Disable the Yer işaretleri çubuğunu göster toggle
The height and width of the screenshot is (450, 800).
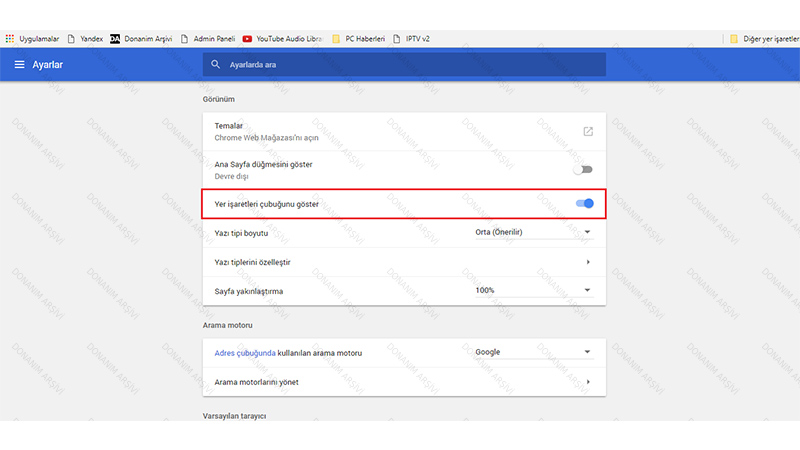coord(585,204)
